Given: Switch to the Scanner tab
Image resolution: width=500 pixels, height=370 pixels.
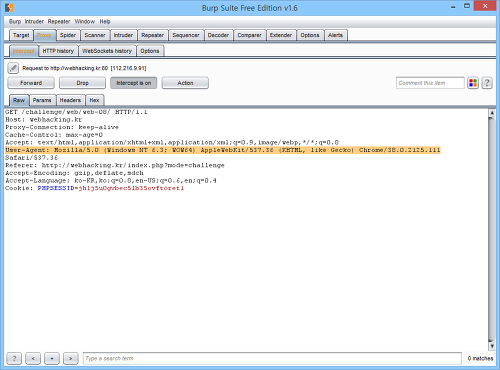Looking at the screenshot, I should click(95, 35).
